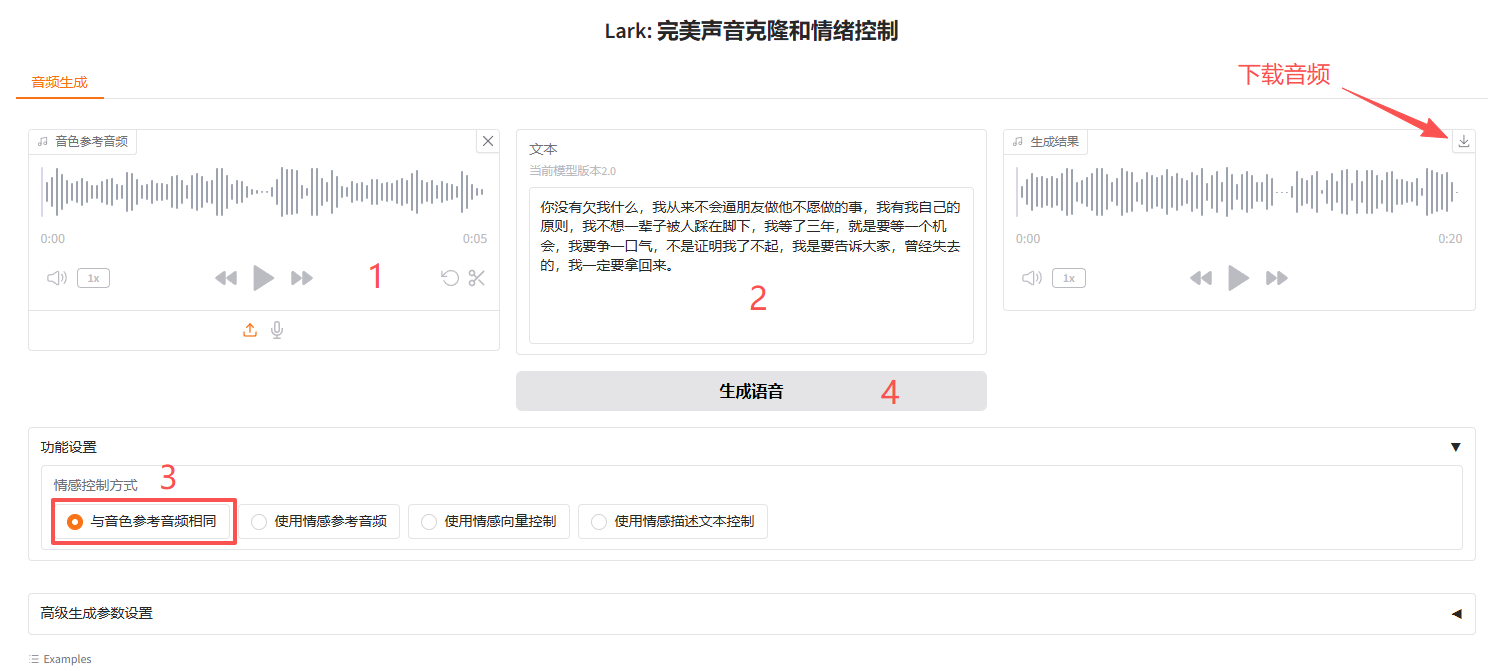
Task: Select 使用情感参考音频 option
Action: [x=319, y=521]
